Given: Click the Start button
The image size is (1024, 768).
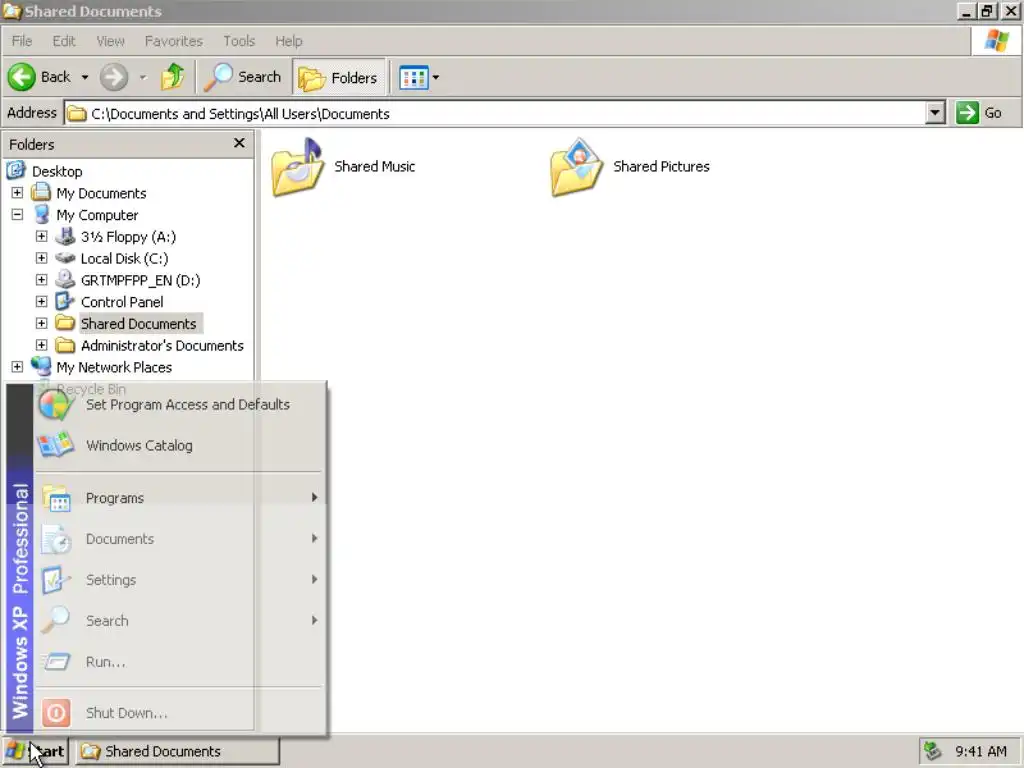Looking at the screenshot, I should (35, 751).
